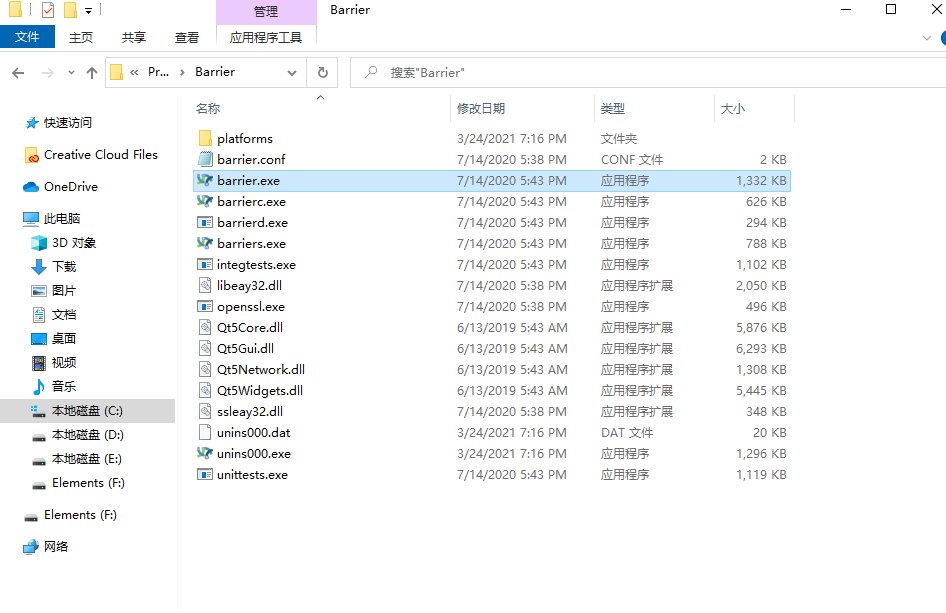Go up one folder level
Image resolution: width=946 pixels, height=613 pixels.
point(92,73)
